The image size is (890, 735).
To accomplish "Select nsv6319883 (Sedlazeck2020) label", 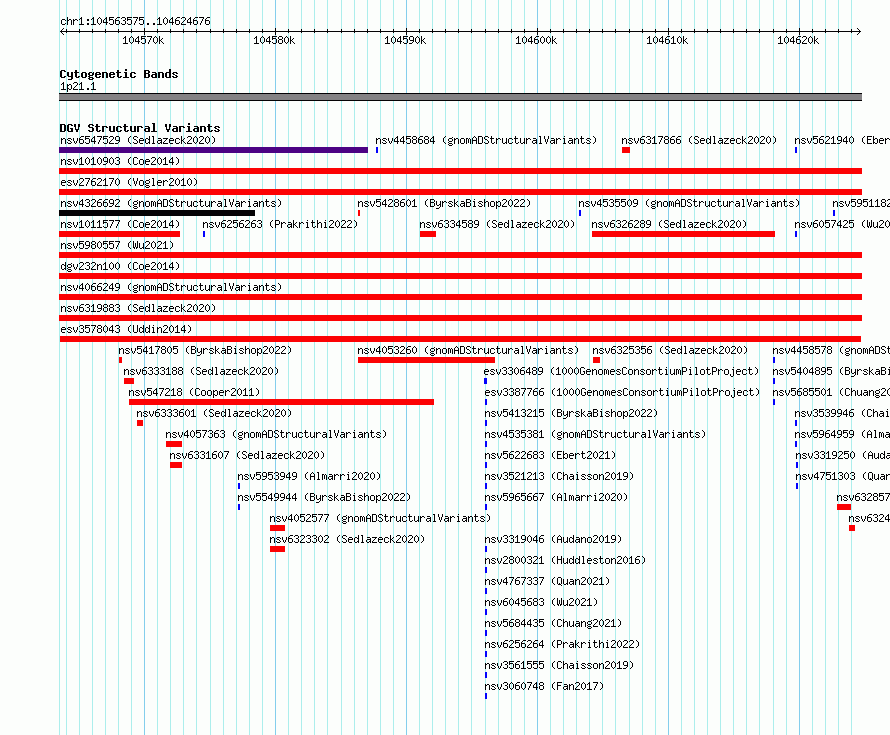I will click(138, 308).
